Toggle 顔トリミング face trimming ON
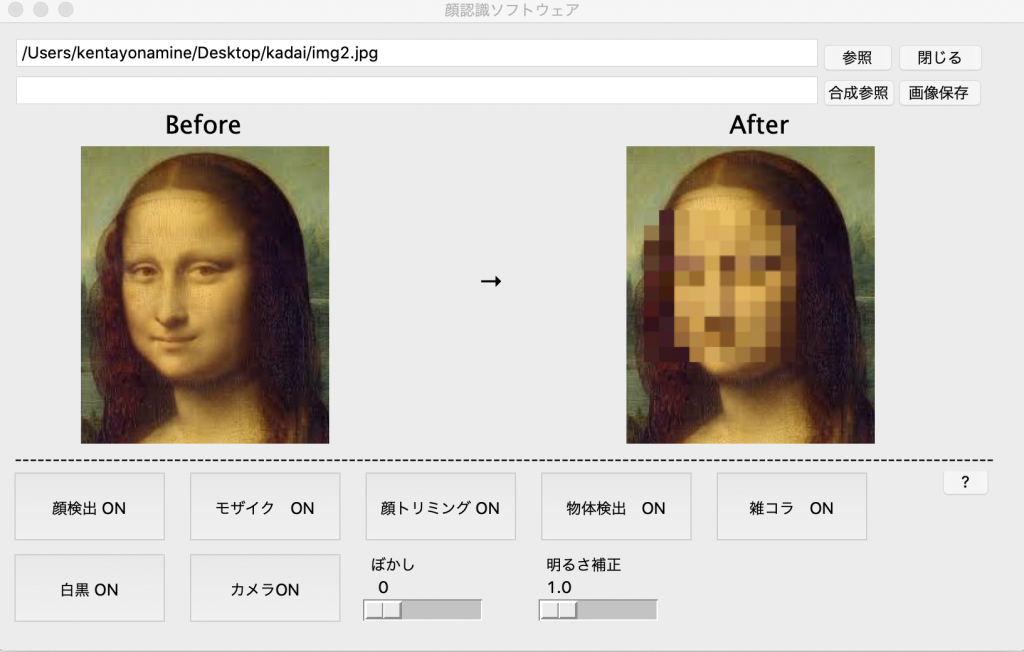Image resolution: width=1024 pixels, height=652 pixels. click(x=441, y=507)
